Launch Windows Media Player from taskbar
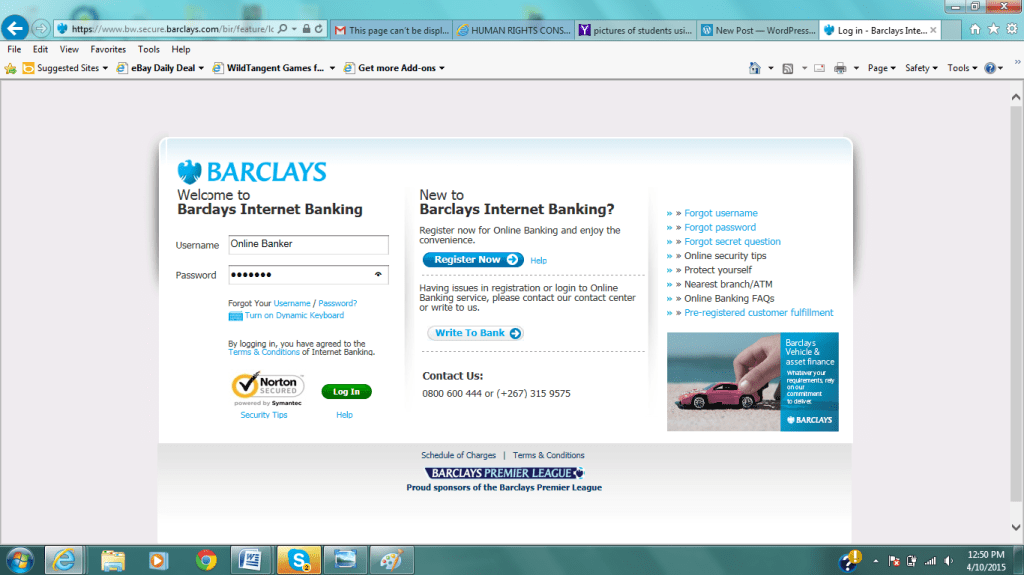 pyautogui.click(x=157, y=561)
